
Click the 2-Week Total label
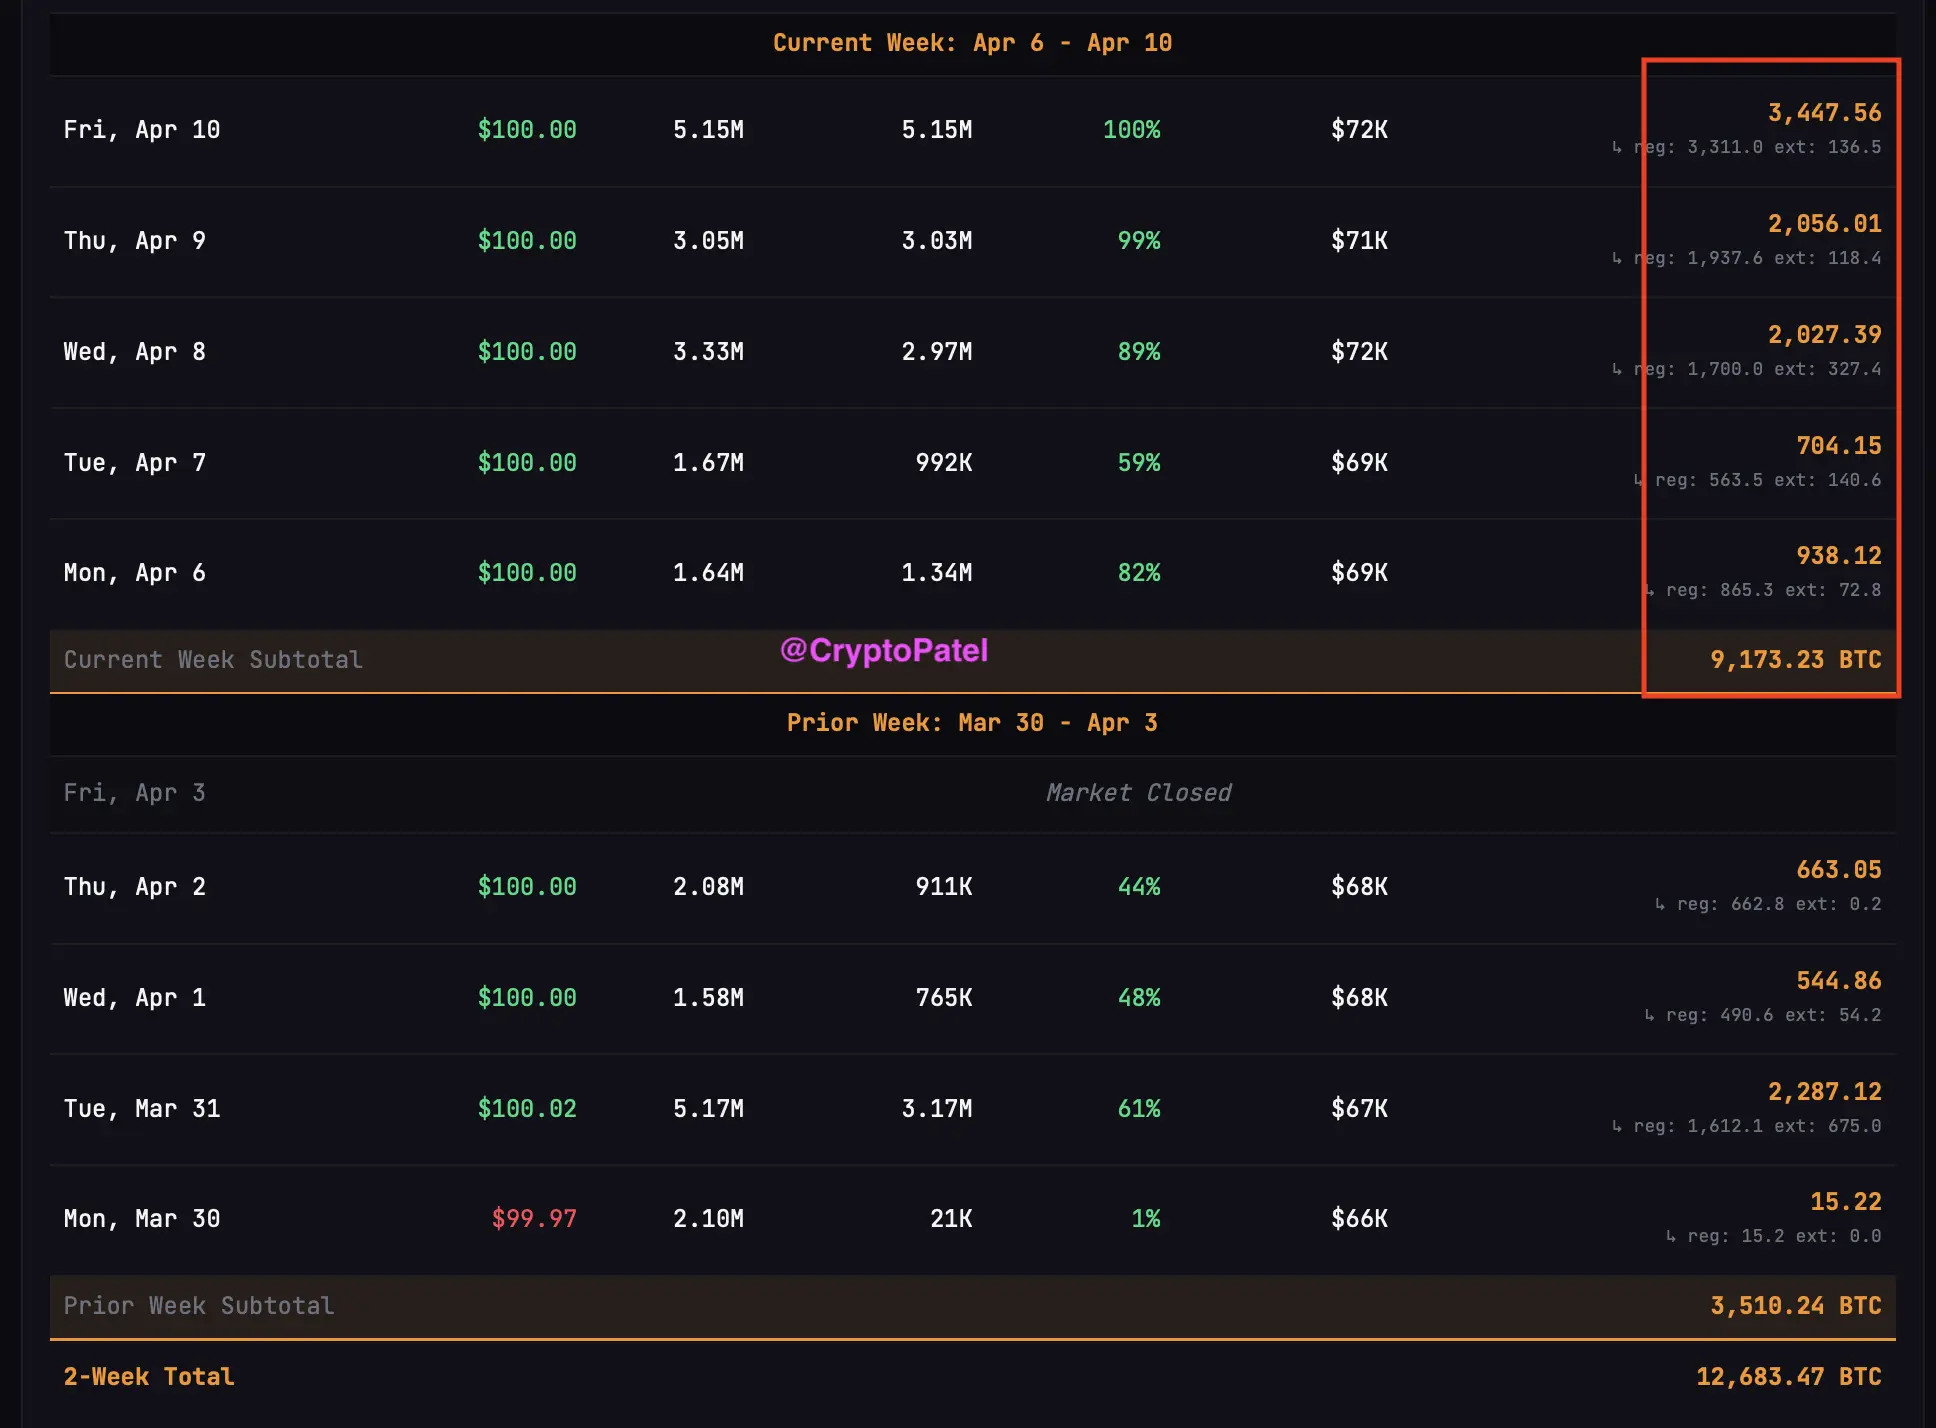point(149,1377)
